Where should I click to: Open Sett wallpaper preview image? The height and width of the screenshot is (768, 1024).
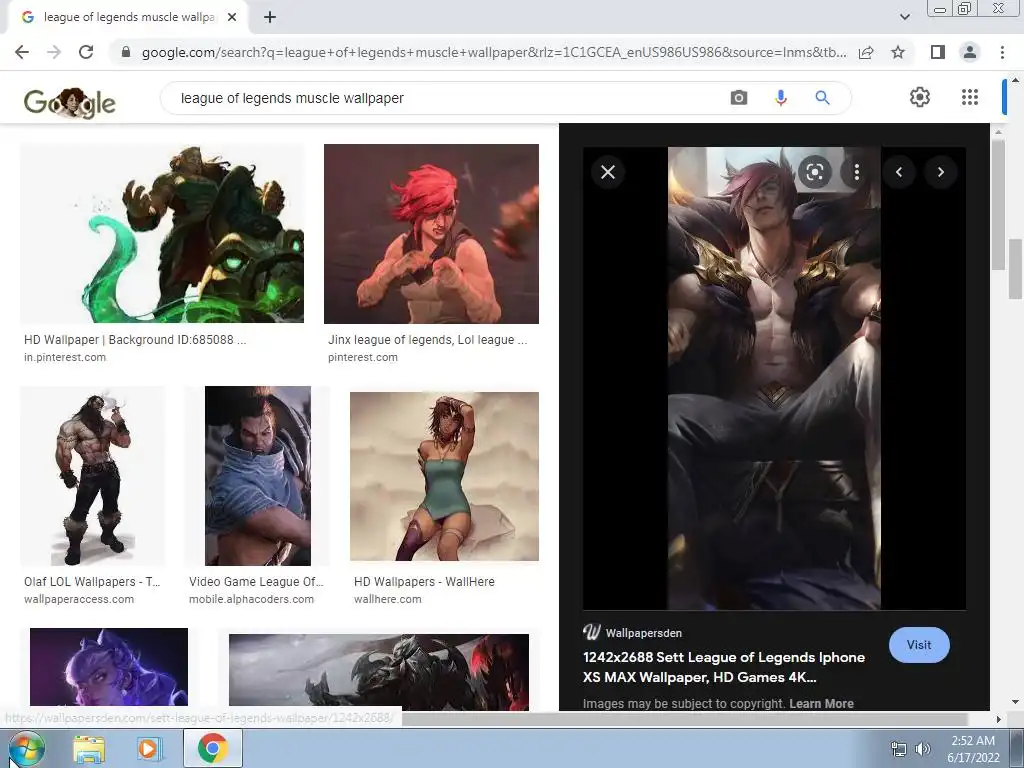774,378
